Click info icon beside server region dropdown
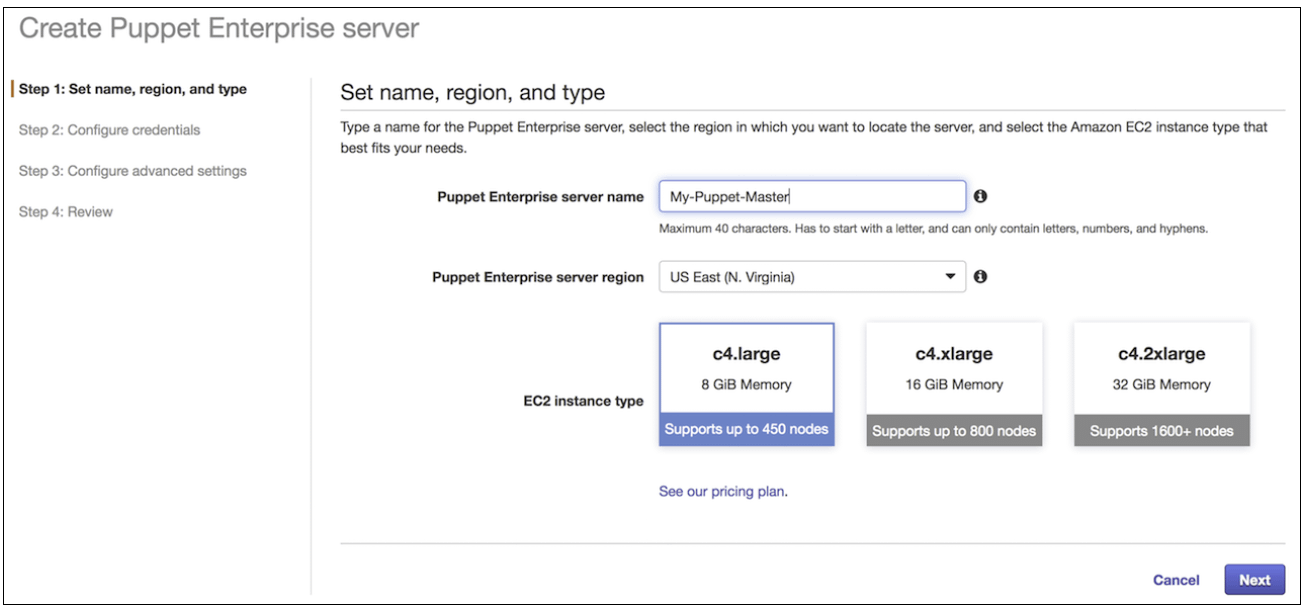Viewport: 1309px width, 610px height. 981,277
